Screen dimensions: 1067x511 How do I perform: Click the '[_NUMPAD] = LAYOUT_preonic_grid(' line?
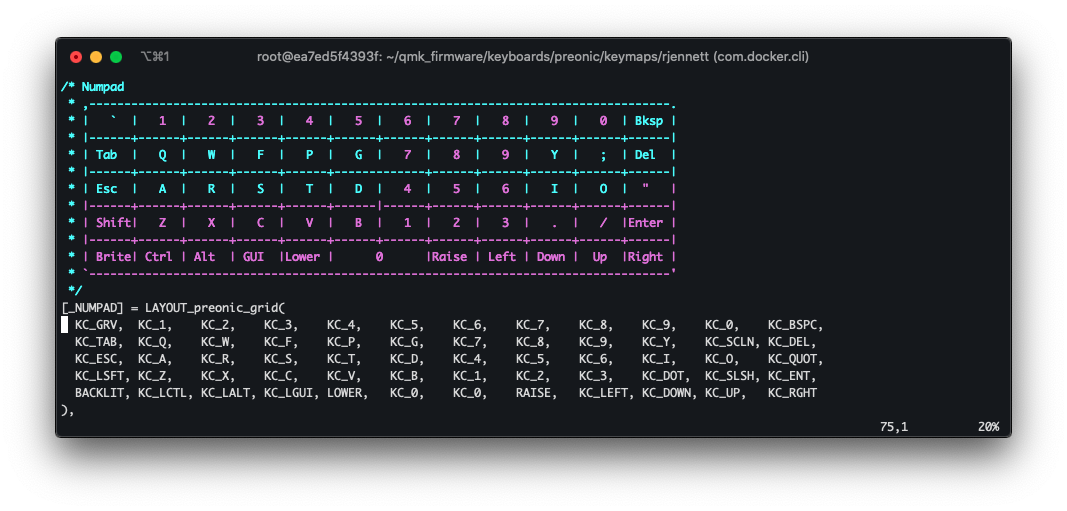175,308
